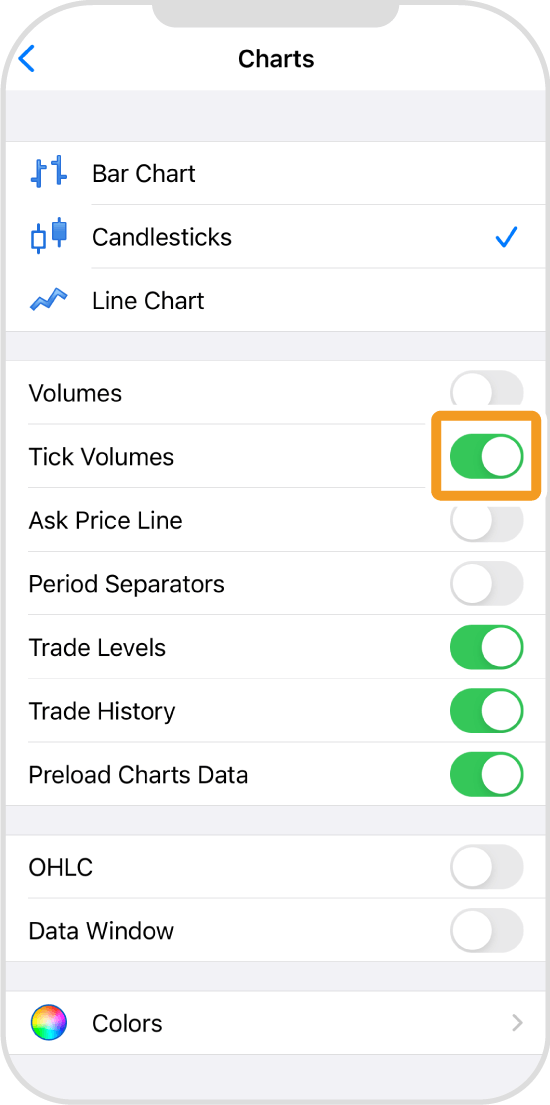Toggle Data Window on

click(487, 930)
